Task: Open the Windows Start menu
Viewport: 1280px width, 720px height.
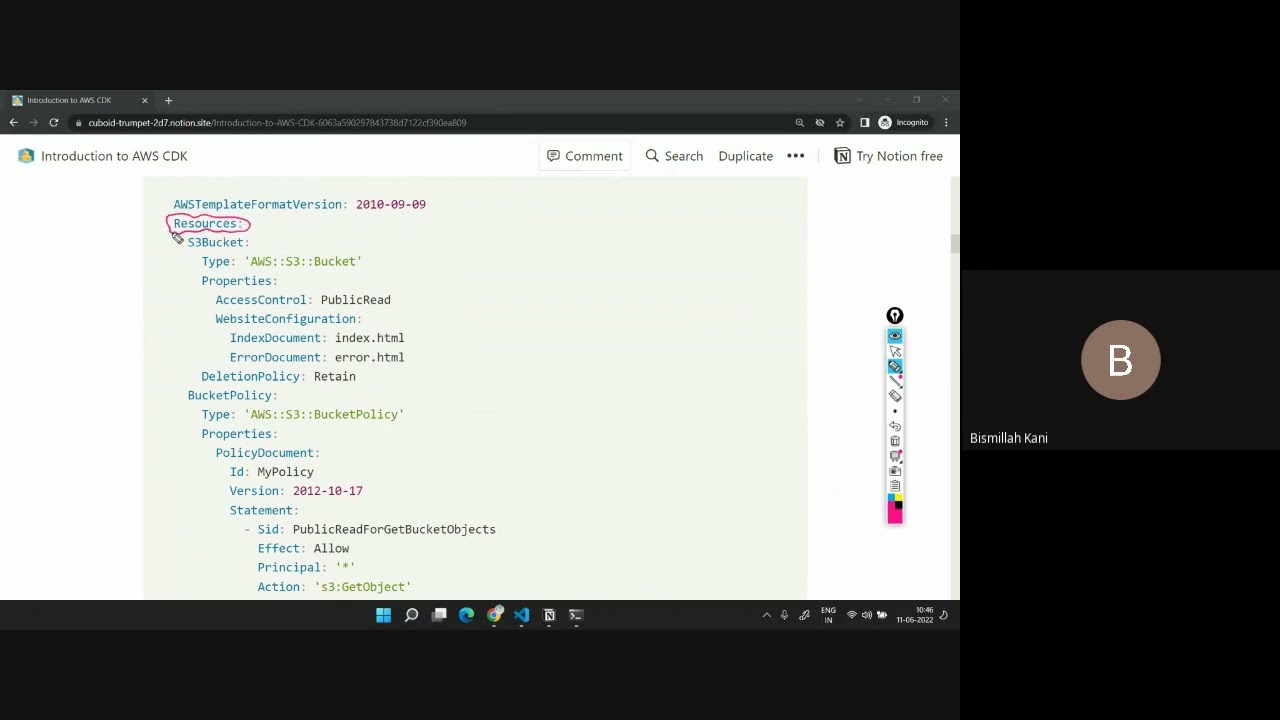Action: click(x=383, y=615)
